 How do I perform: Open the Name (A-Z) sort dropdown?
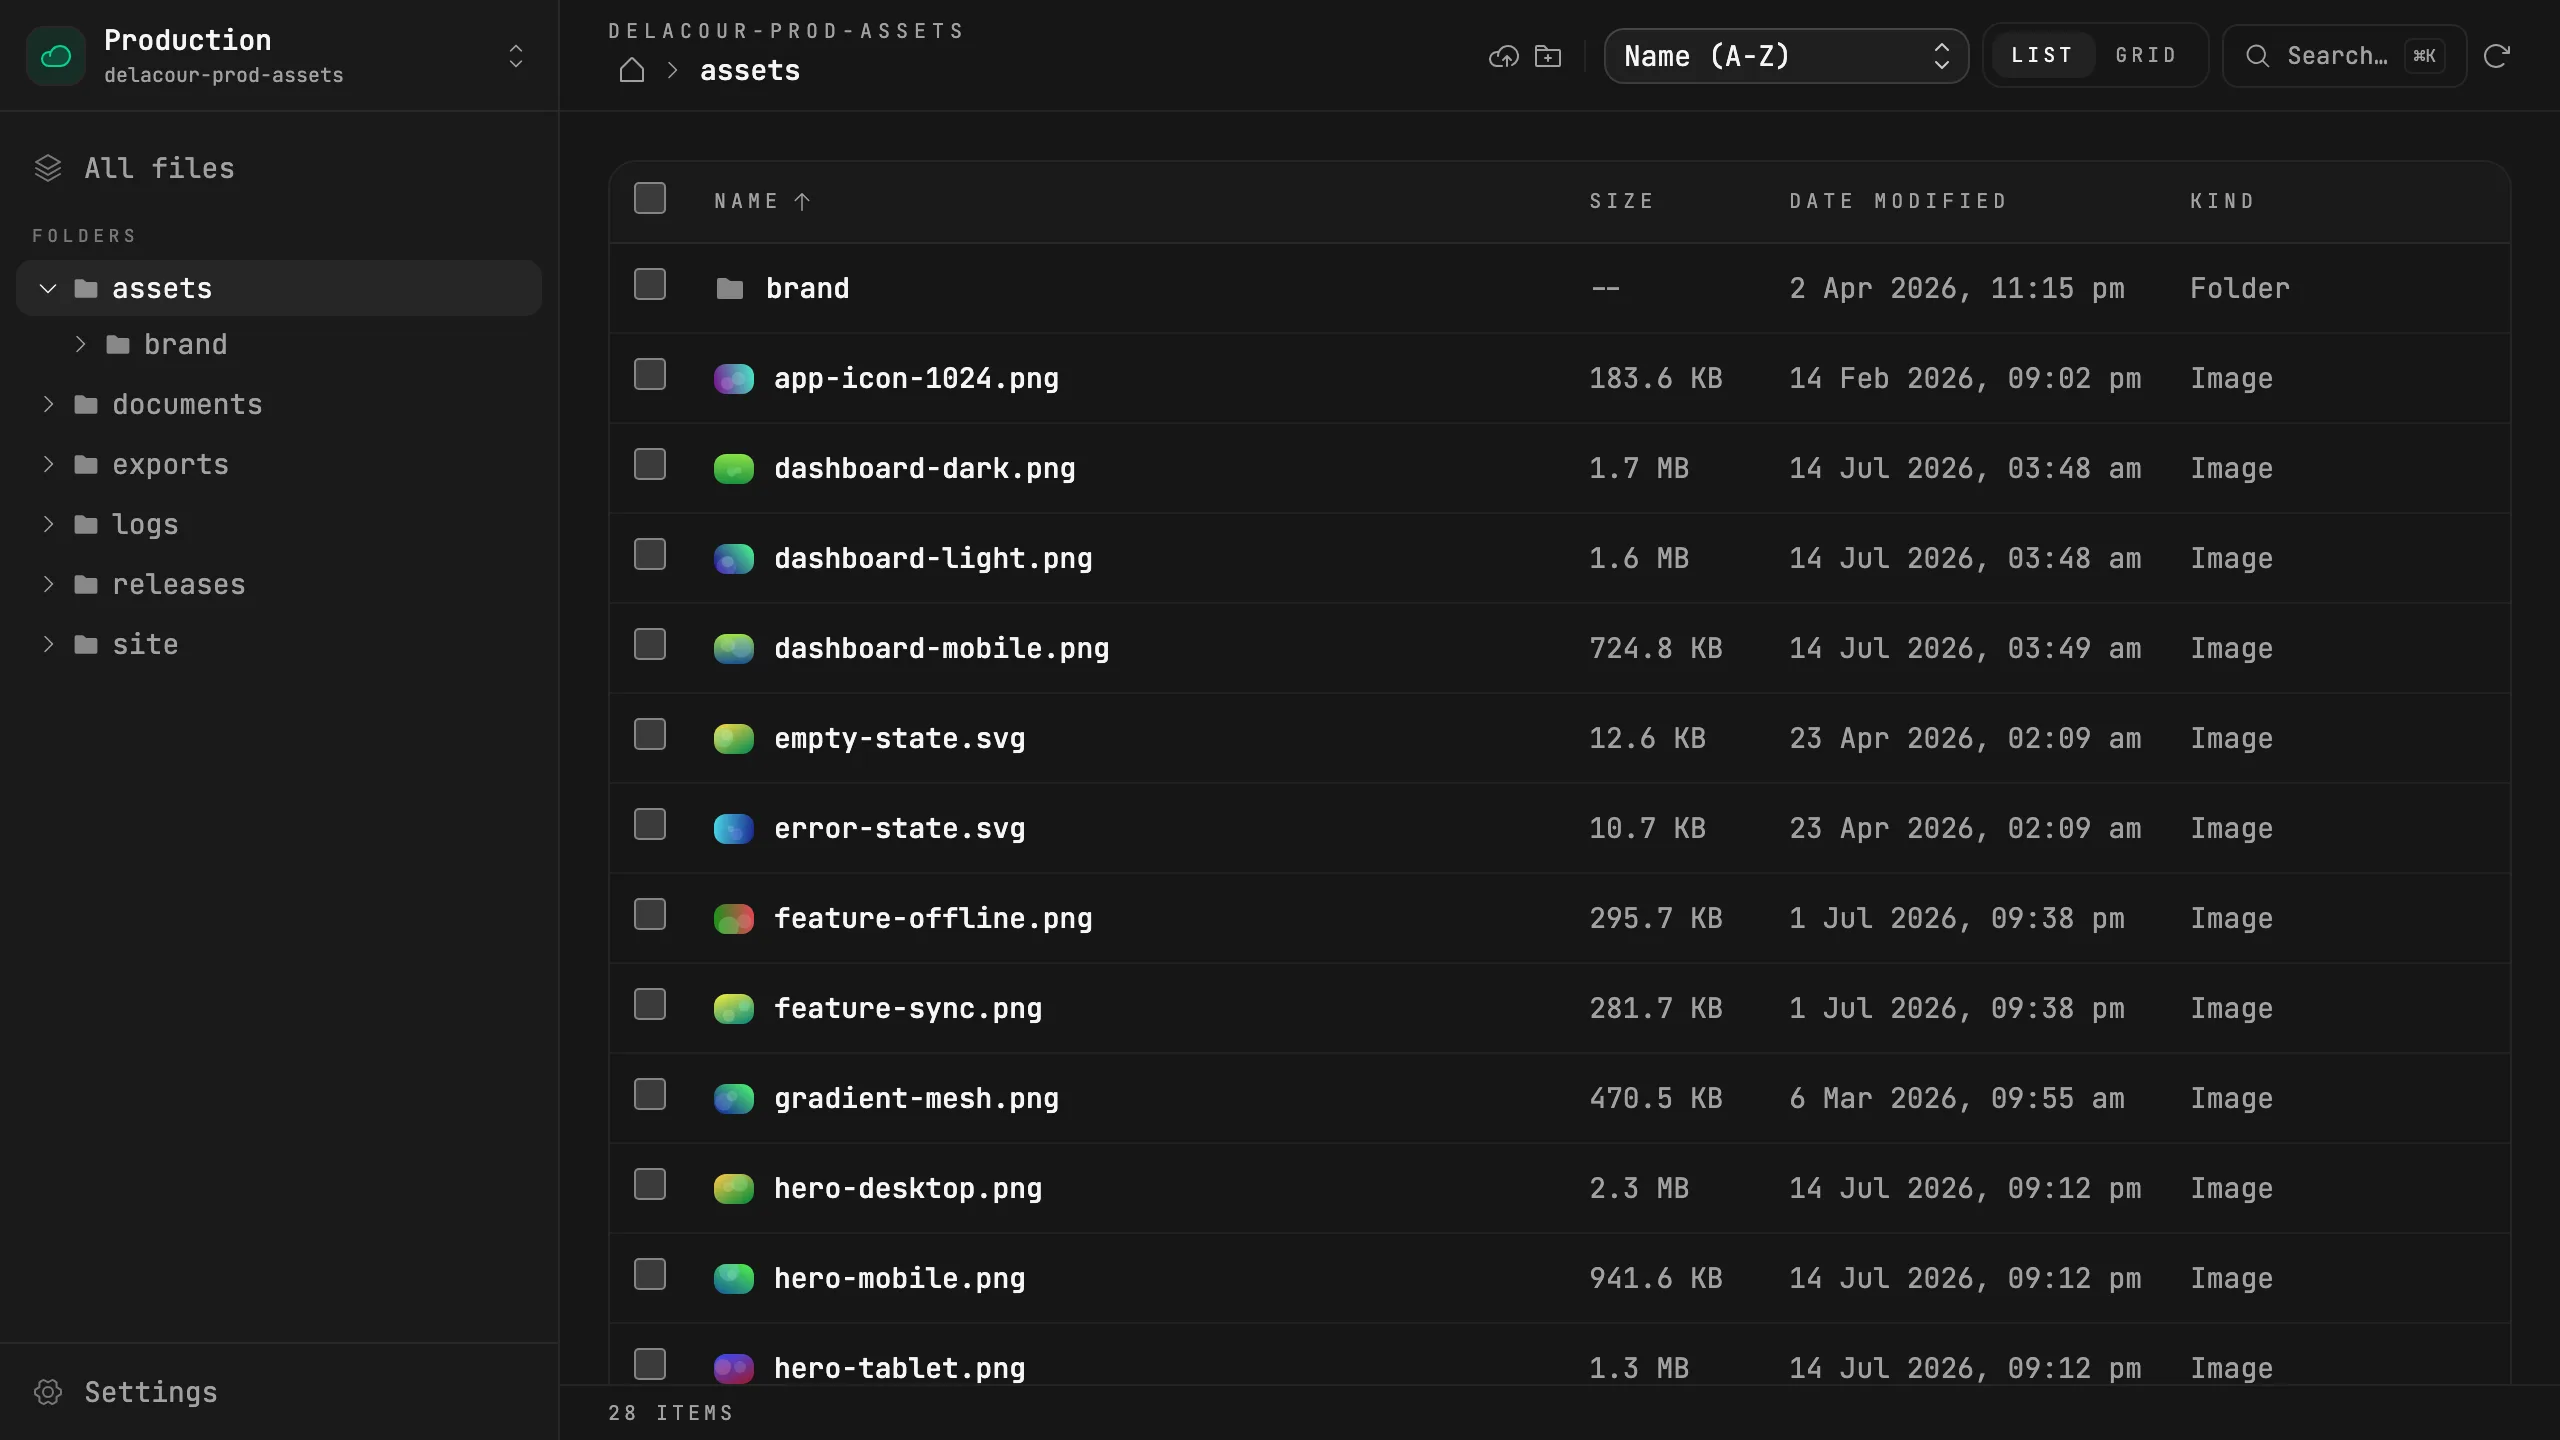(x=1786, y=56)
